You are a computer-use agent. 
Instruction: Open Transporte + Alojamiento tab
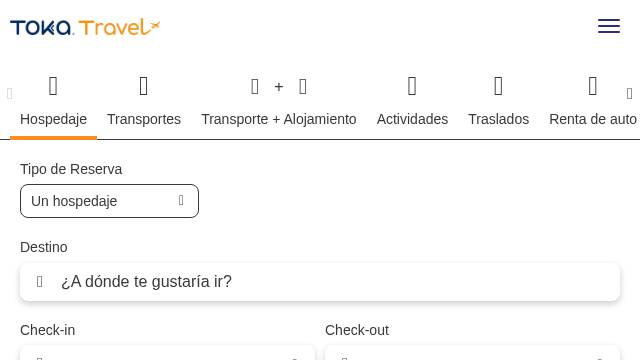[x=279, y=119]
